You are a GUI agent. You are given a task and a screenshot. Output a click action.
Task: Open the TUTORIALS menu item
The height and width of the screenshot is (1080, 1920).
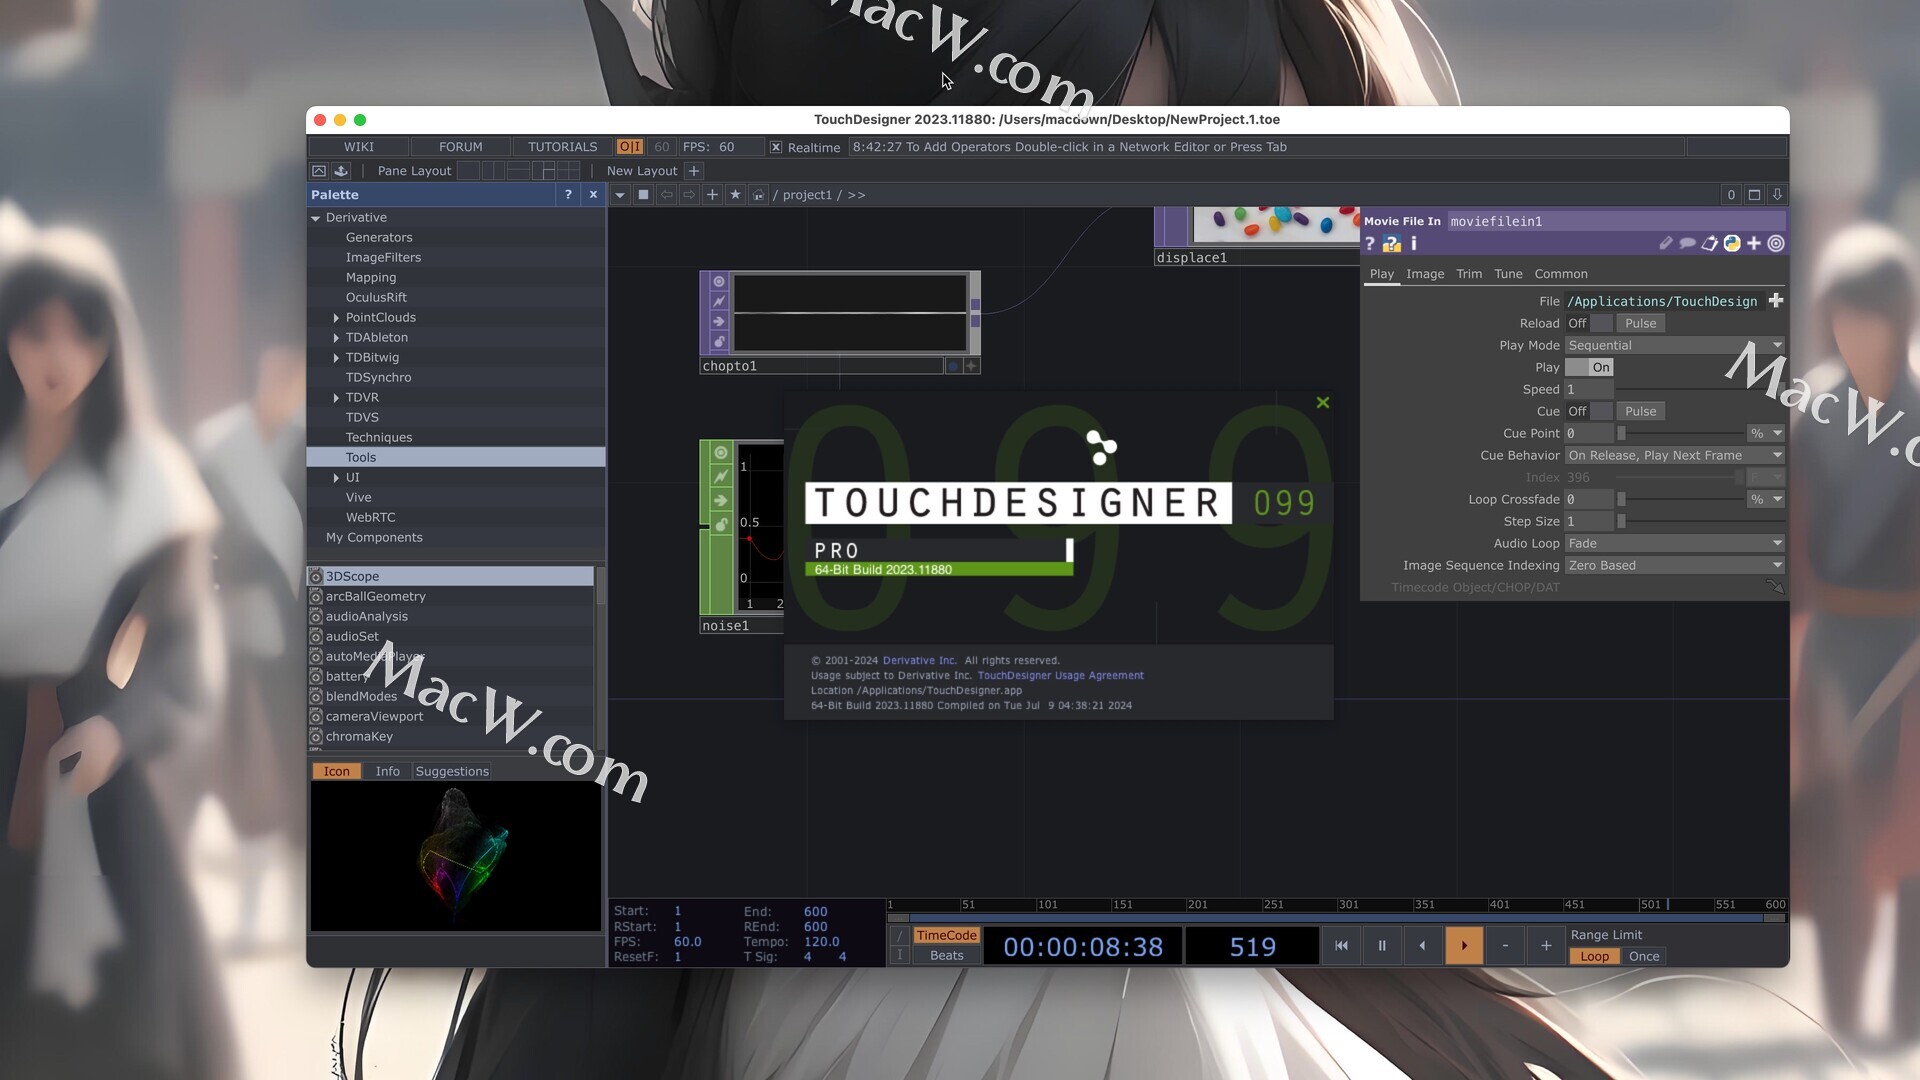click(x=562, y=146)
